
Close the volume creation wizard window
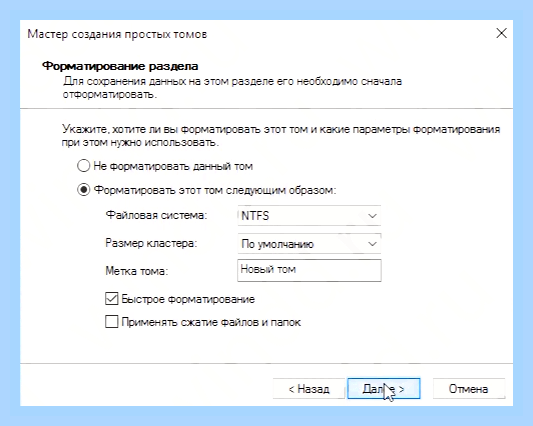[501, 33]
